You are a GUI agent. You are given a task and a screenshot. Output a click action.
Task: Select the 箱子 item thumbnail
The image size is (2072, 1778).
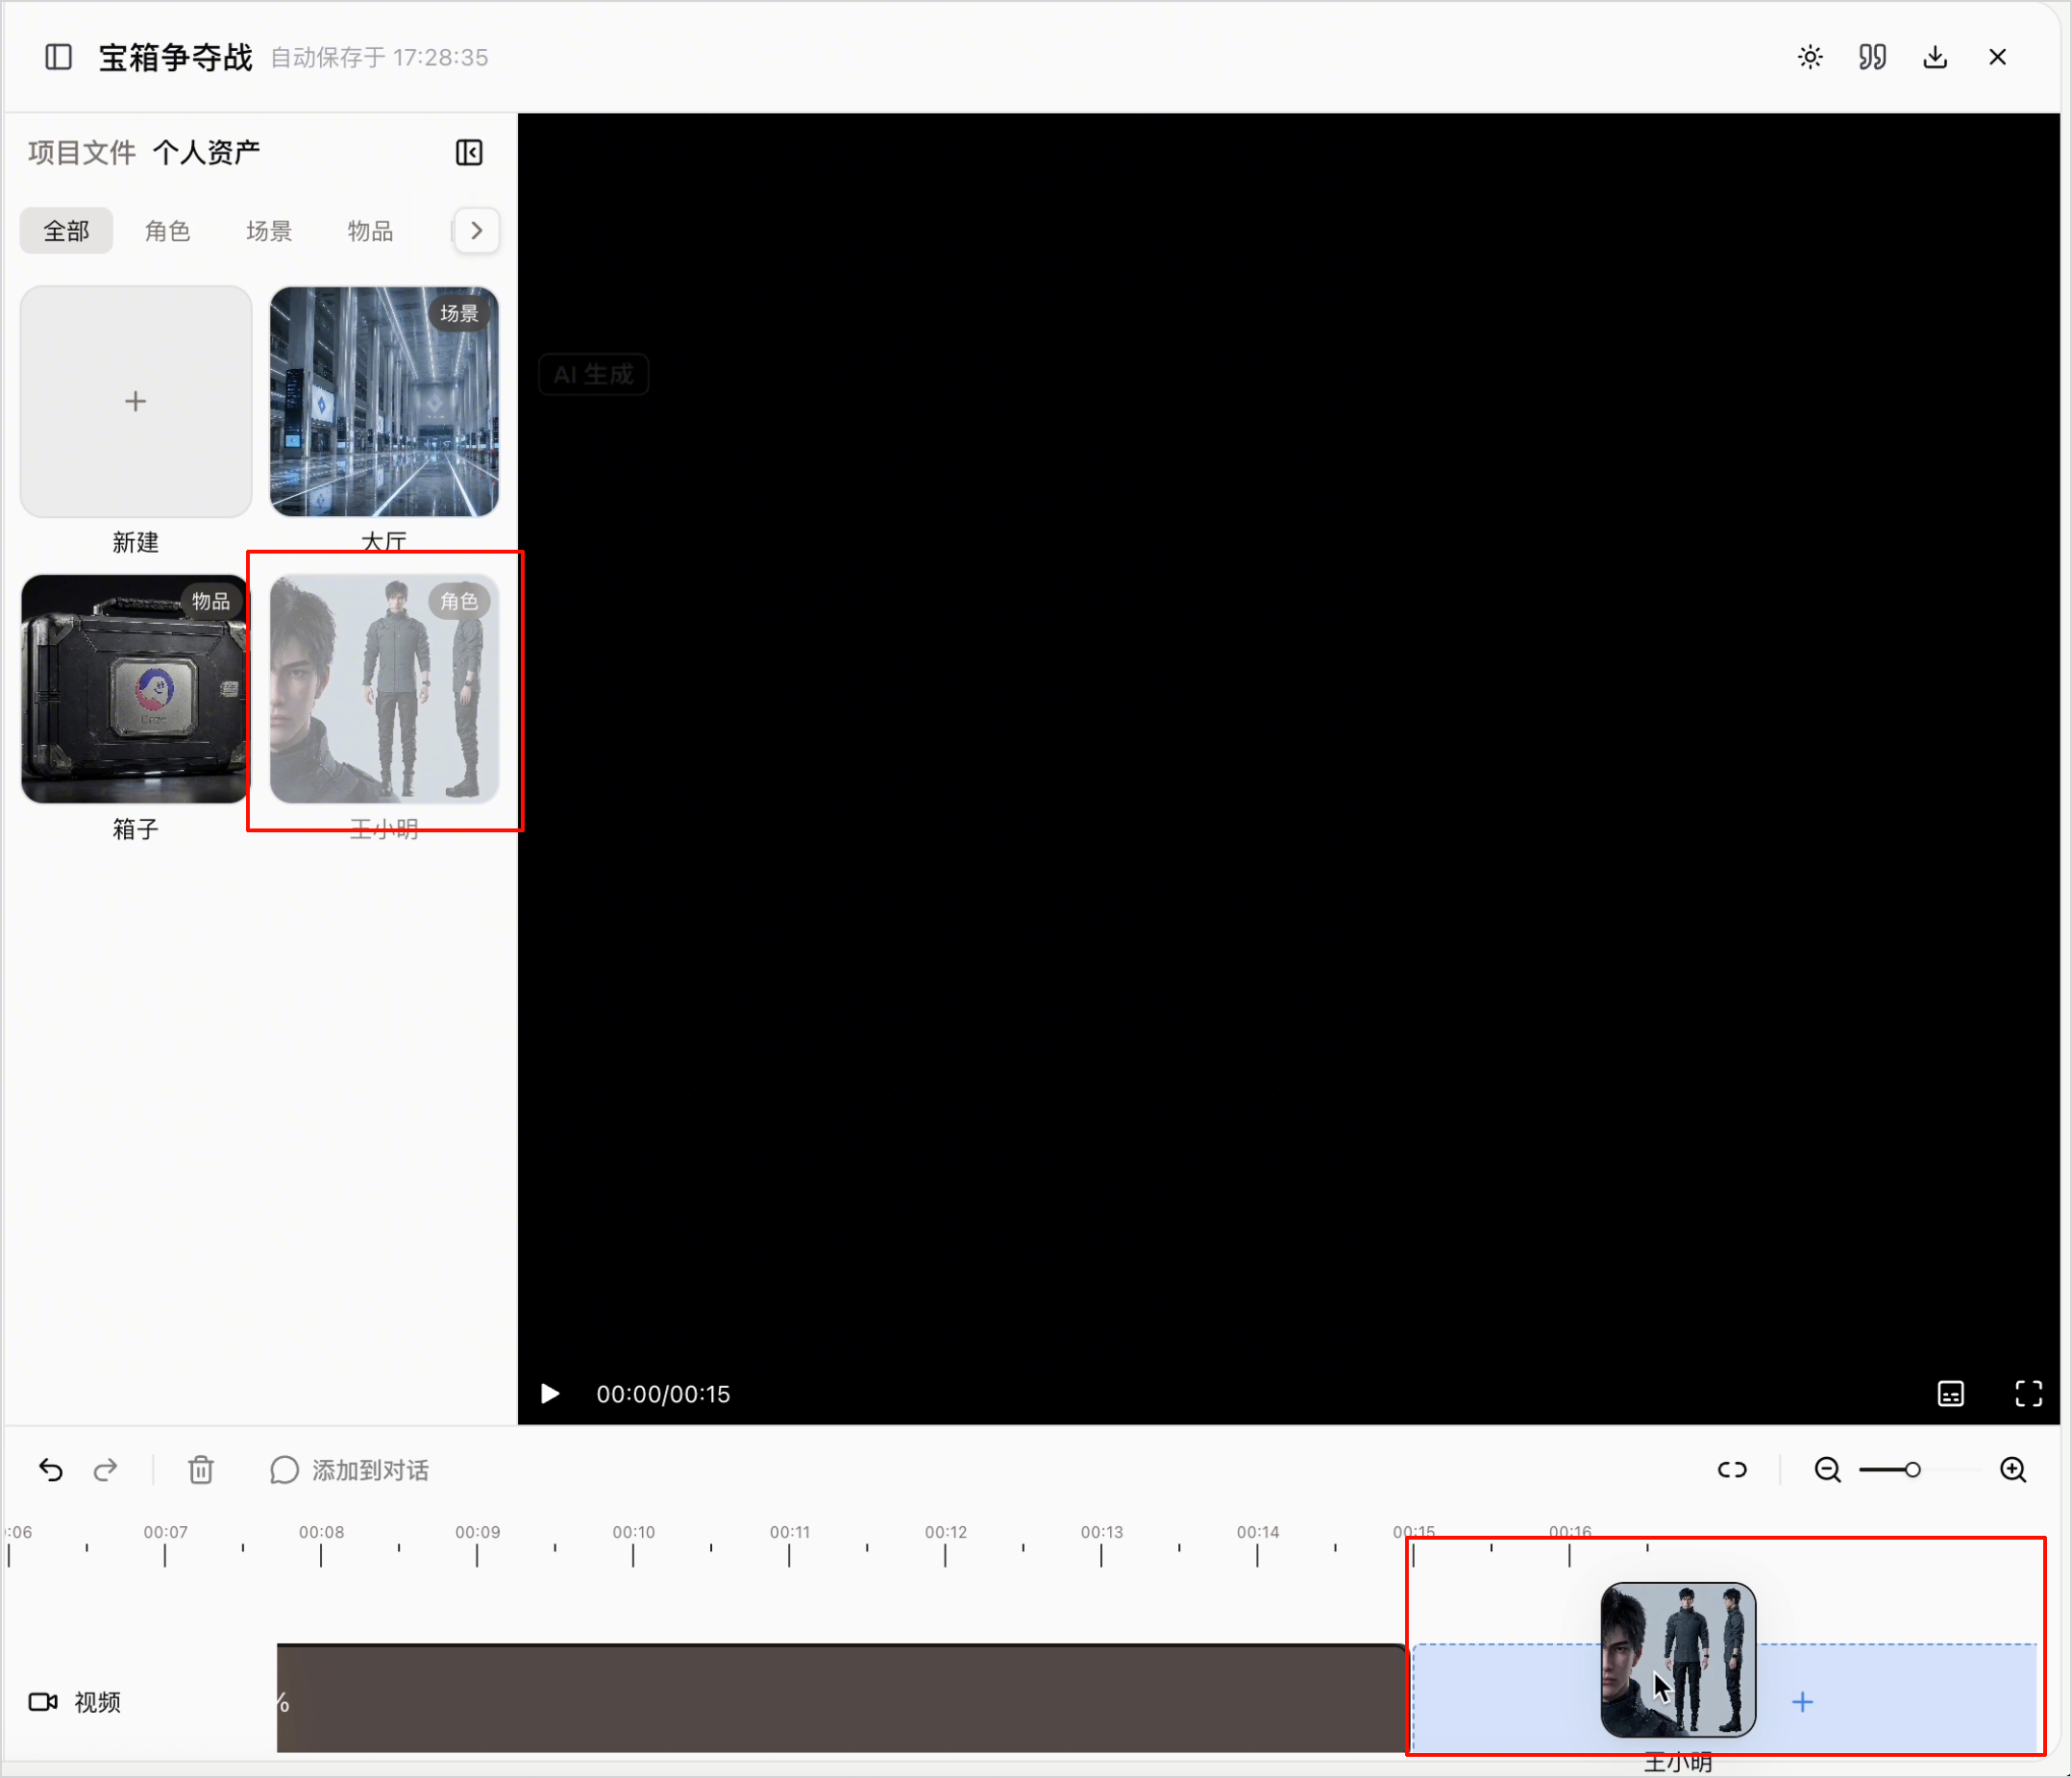[136, 688]
